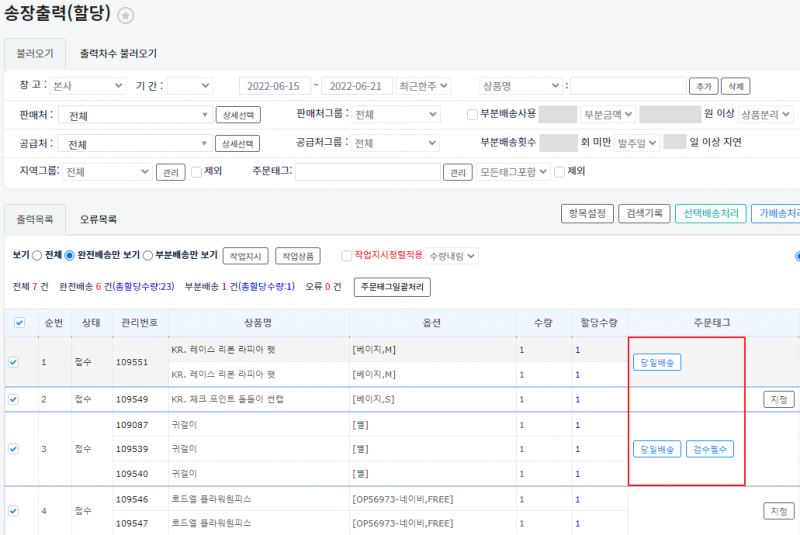Open the 판매처그룹 dropdown

(396, 115)
